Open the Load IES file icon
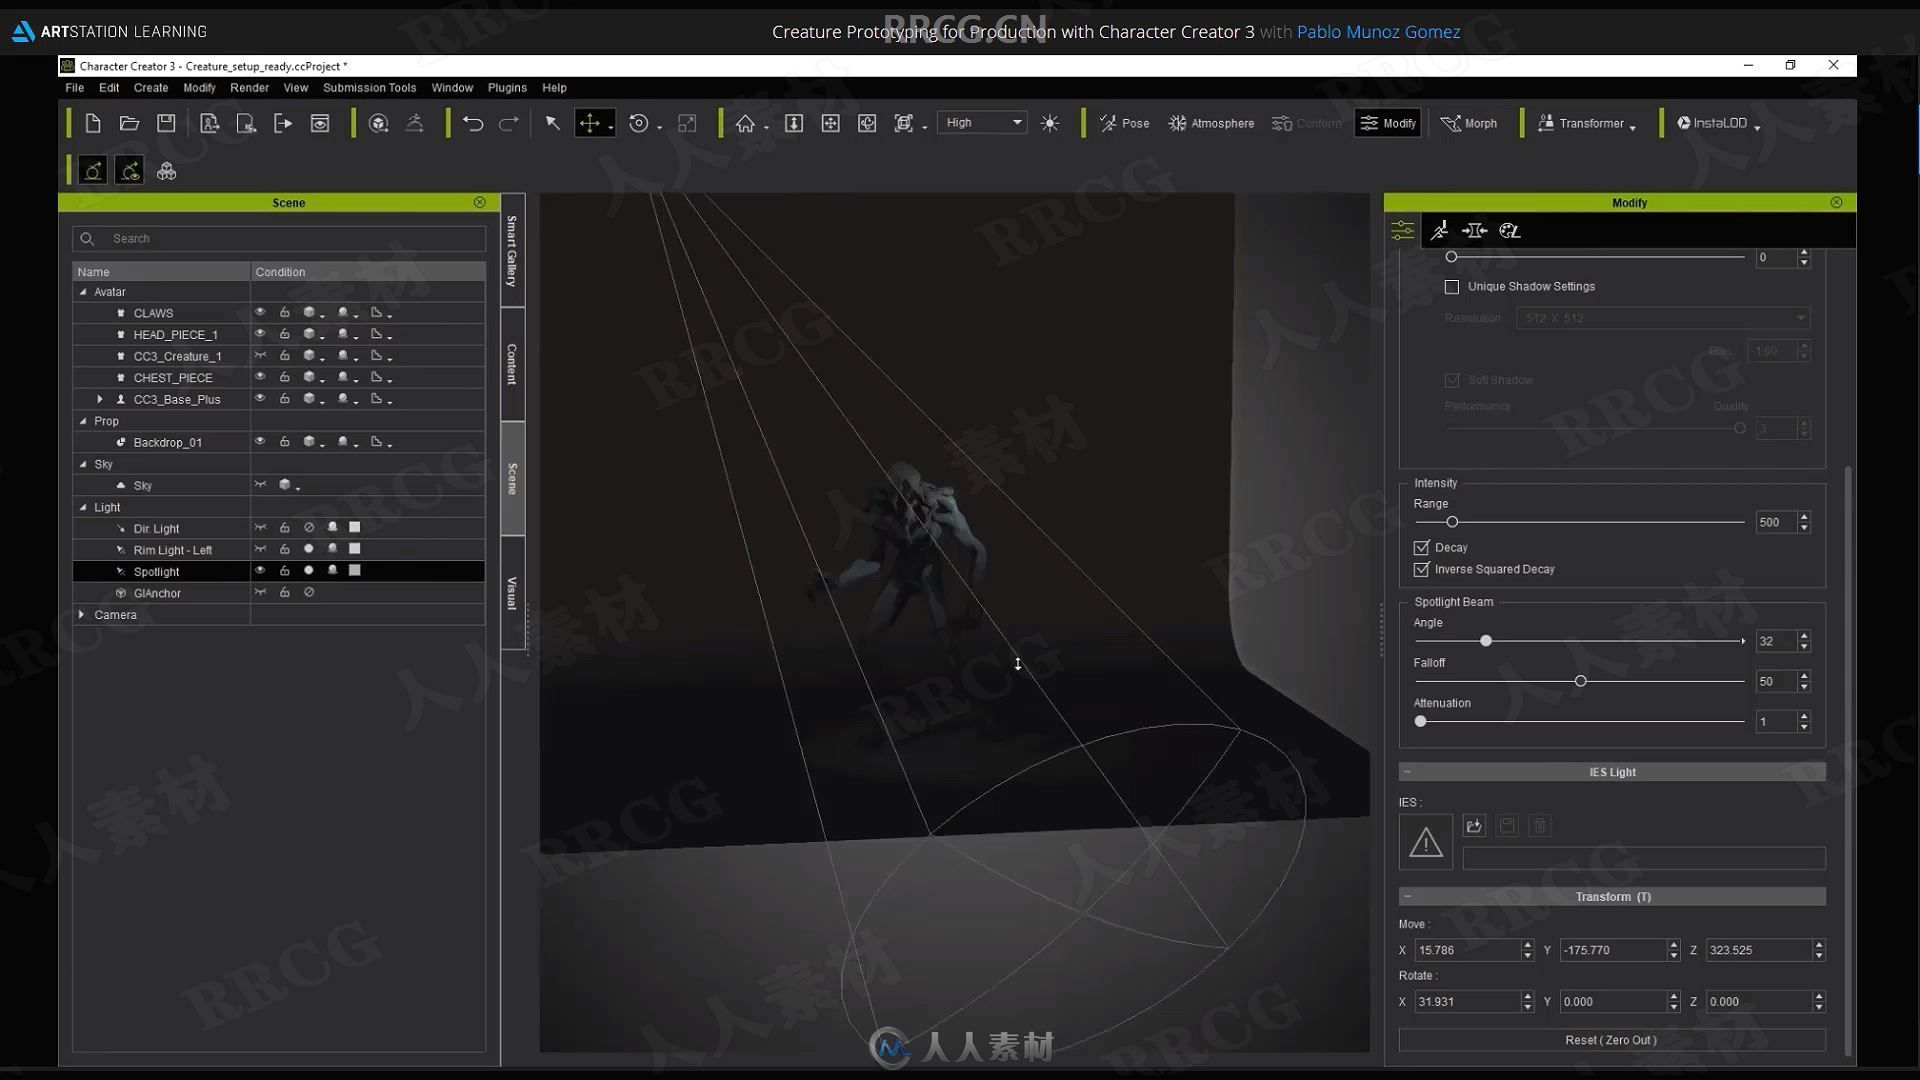This screenshot has height=1080, width=1920. (1474, 826)
